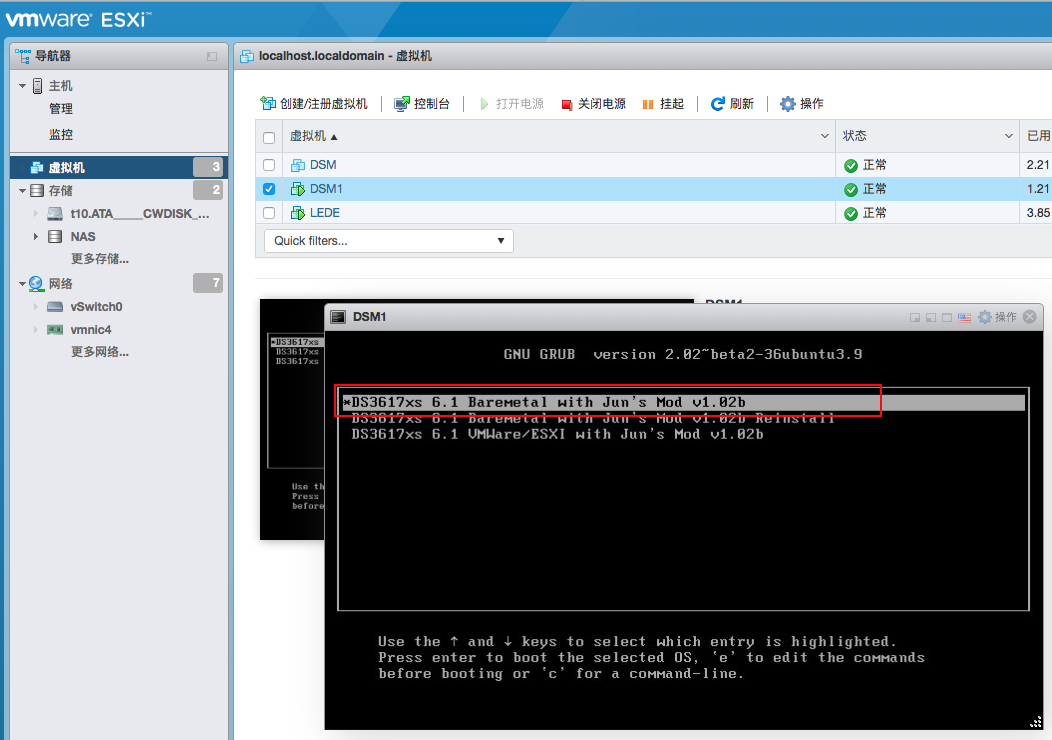The width and height of the screenshot is (1052, 740).
Task: Click the smallest console size icon
Action: 914,318
